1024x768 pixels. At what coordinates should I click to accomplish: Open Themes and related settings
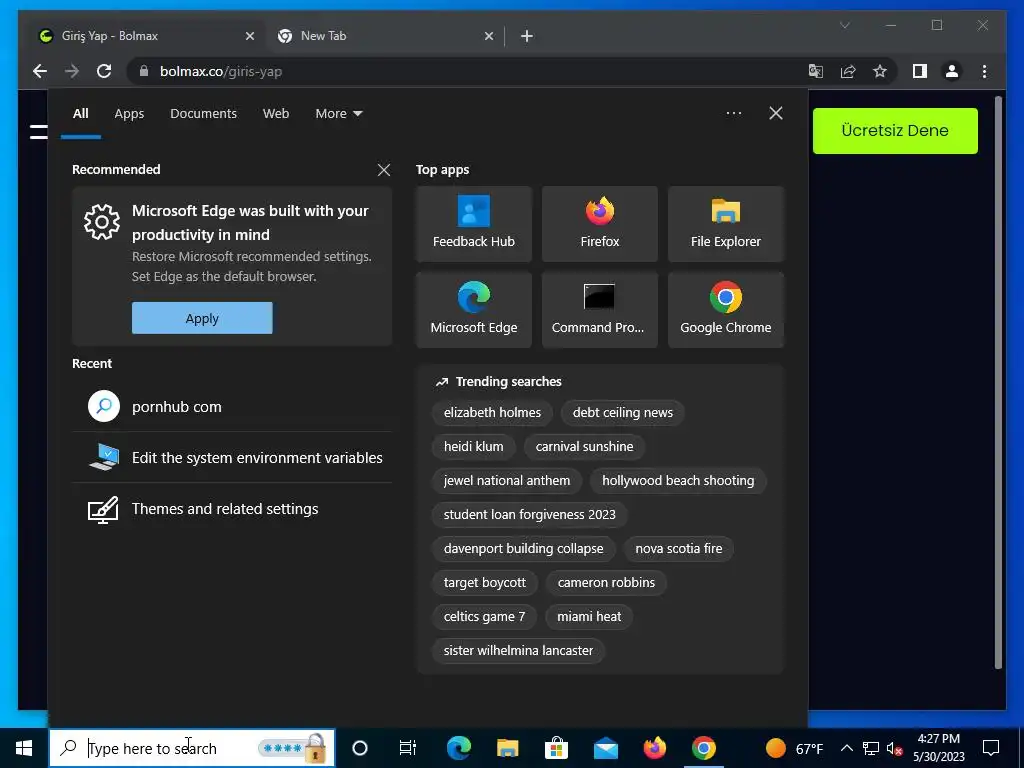pos(232,509)
